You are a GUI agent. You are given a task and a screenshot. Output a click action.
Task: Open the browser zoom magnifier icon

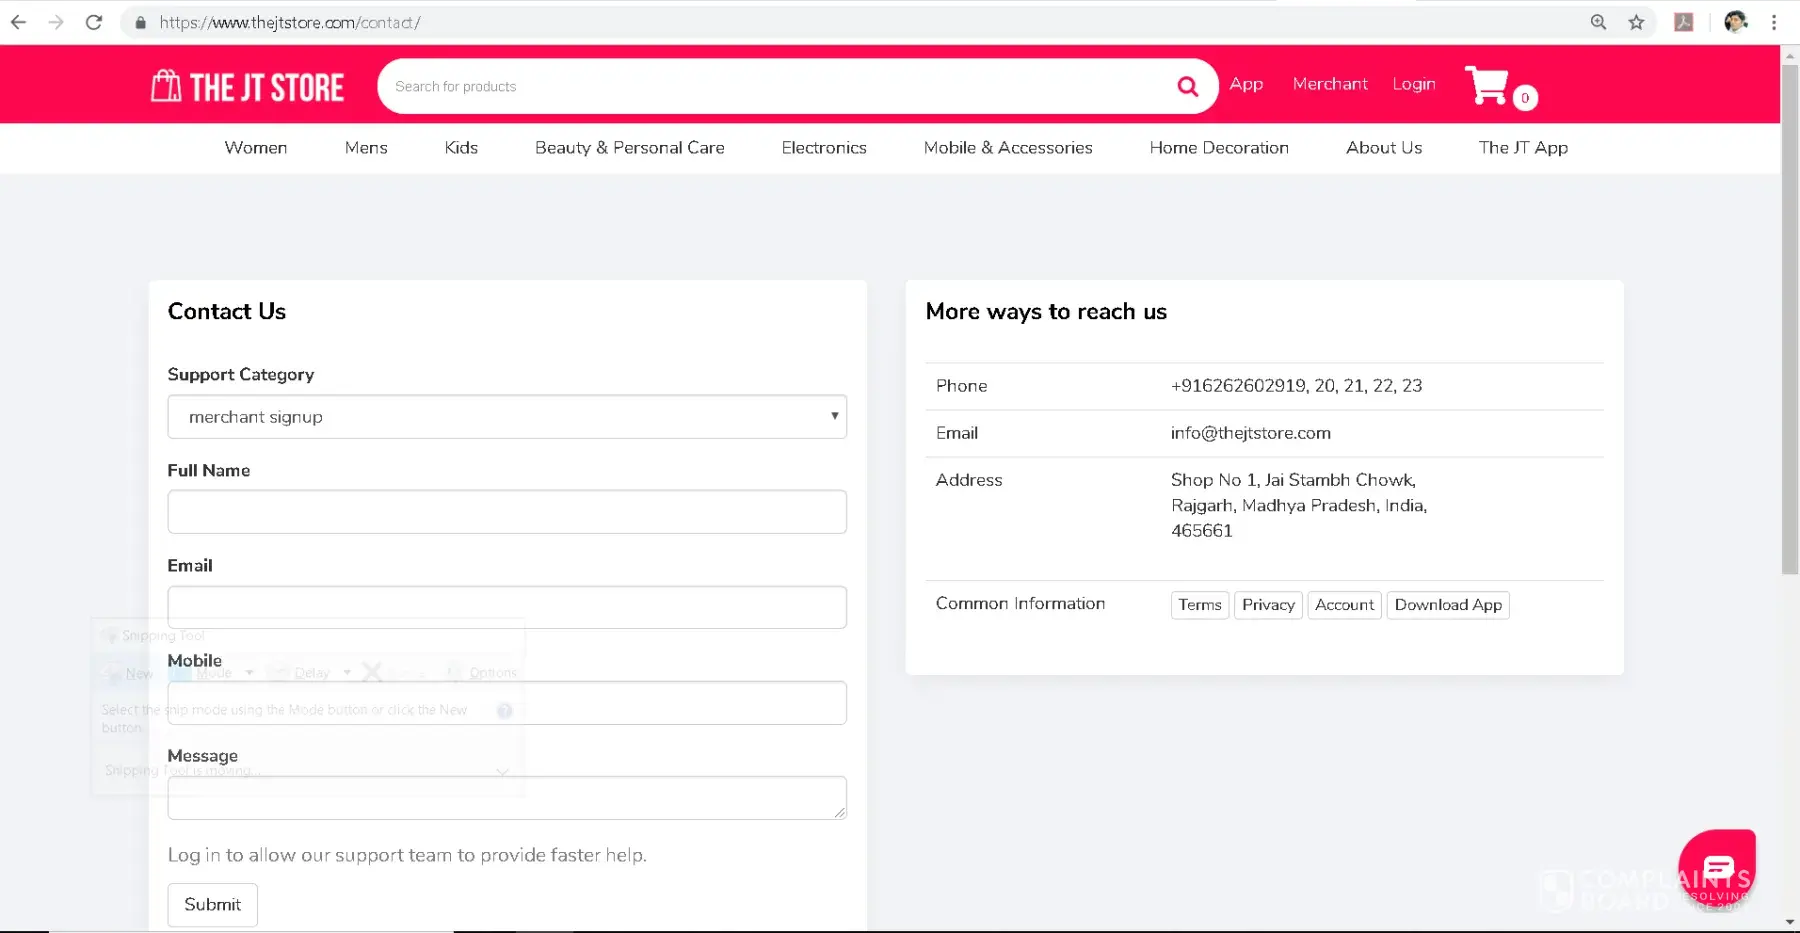pyautogui.click(x=1598, y=22)
